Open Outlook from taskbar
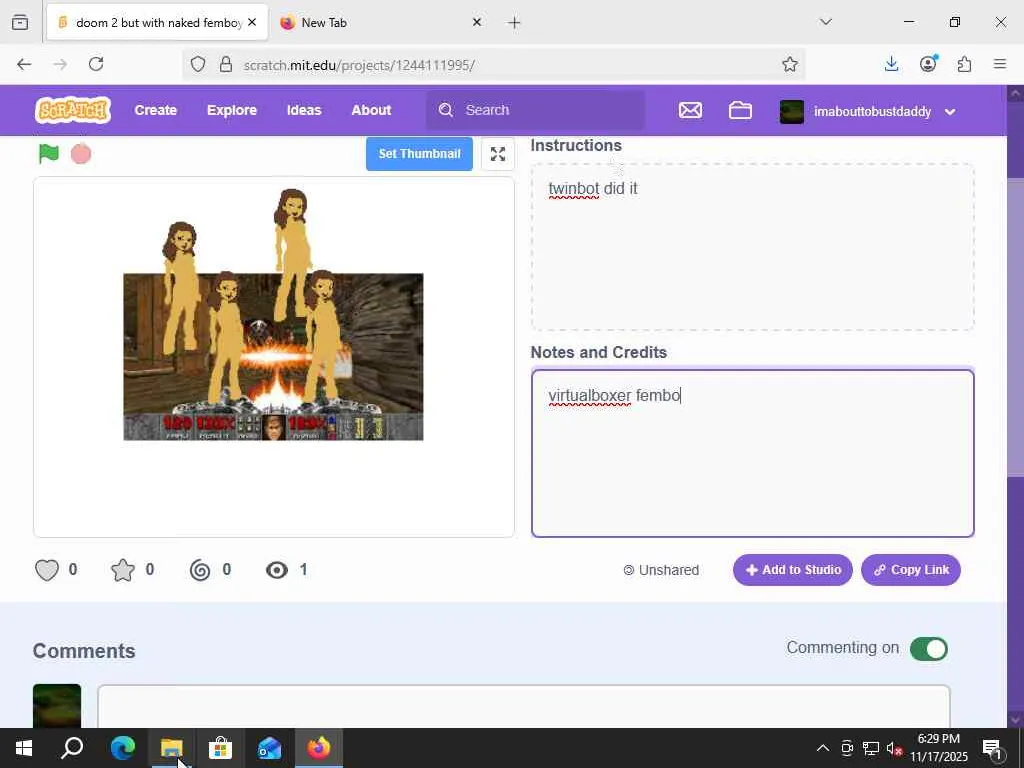 click(269, 748)
